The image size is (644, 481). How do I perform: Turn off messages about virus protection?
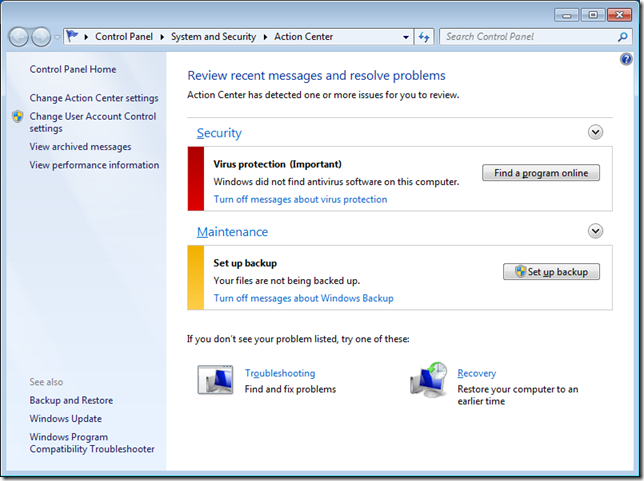pyautogui.click(x=300, y=199)
